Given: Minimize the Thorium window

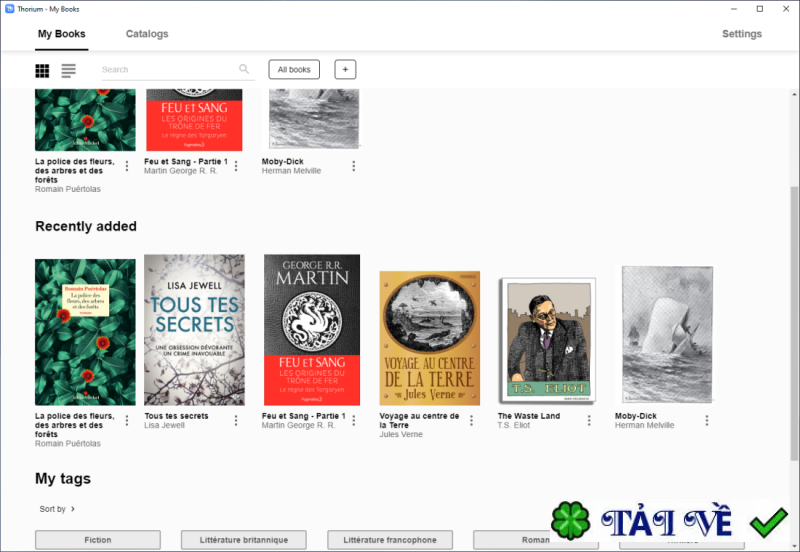Looking at the screenshot, I should click(734, 9).
